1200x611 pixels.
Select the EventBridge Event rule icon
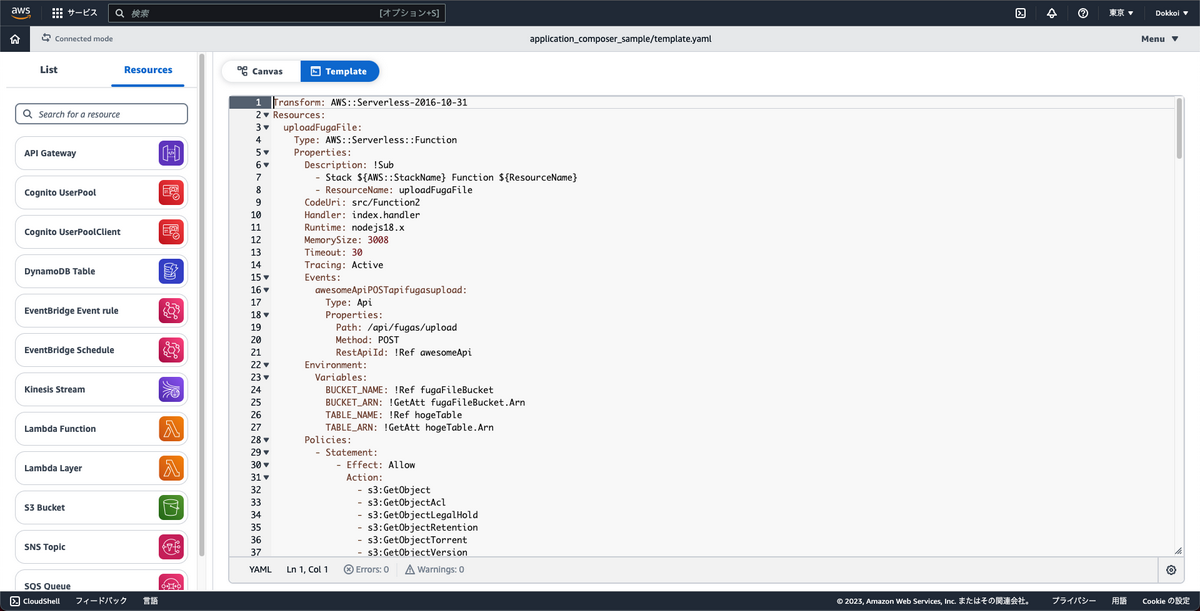point(171,311)
